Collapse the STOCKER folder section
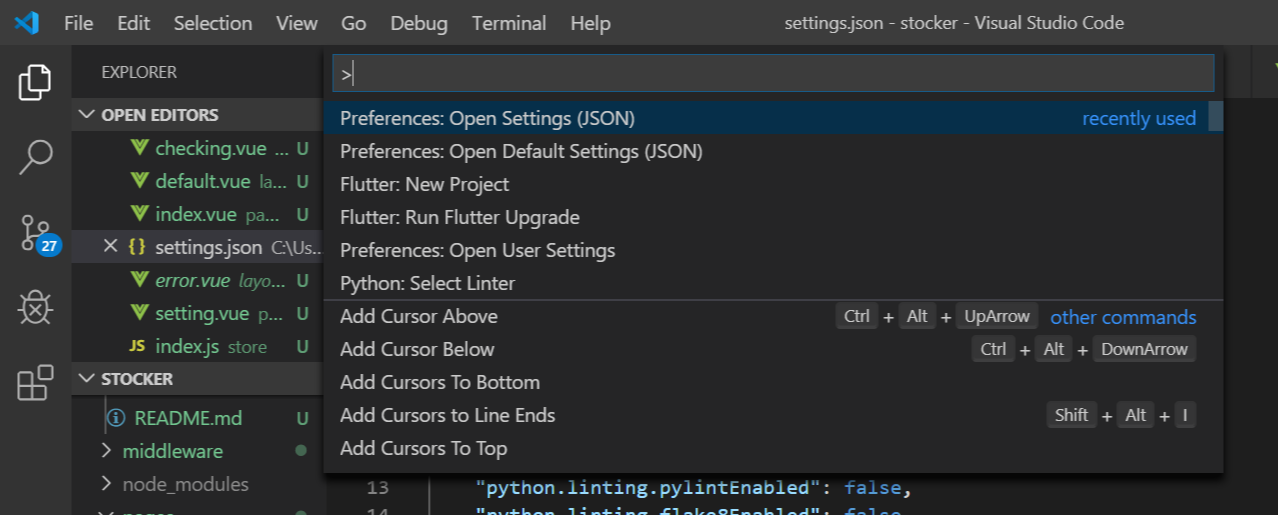 pyautogui.click(x=198, y=379)
